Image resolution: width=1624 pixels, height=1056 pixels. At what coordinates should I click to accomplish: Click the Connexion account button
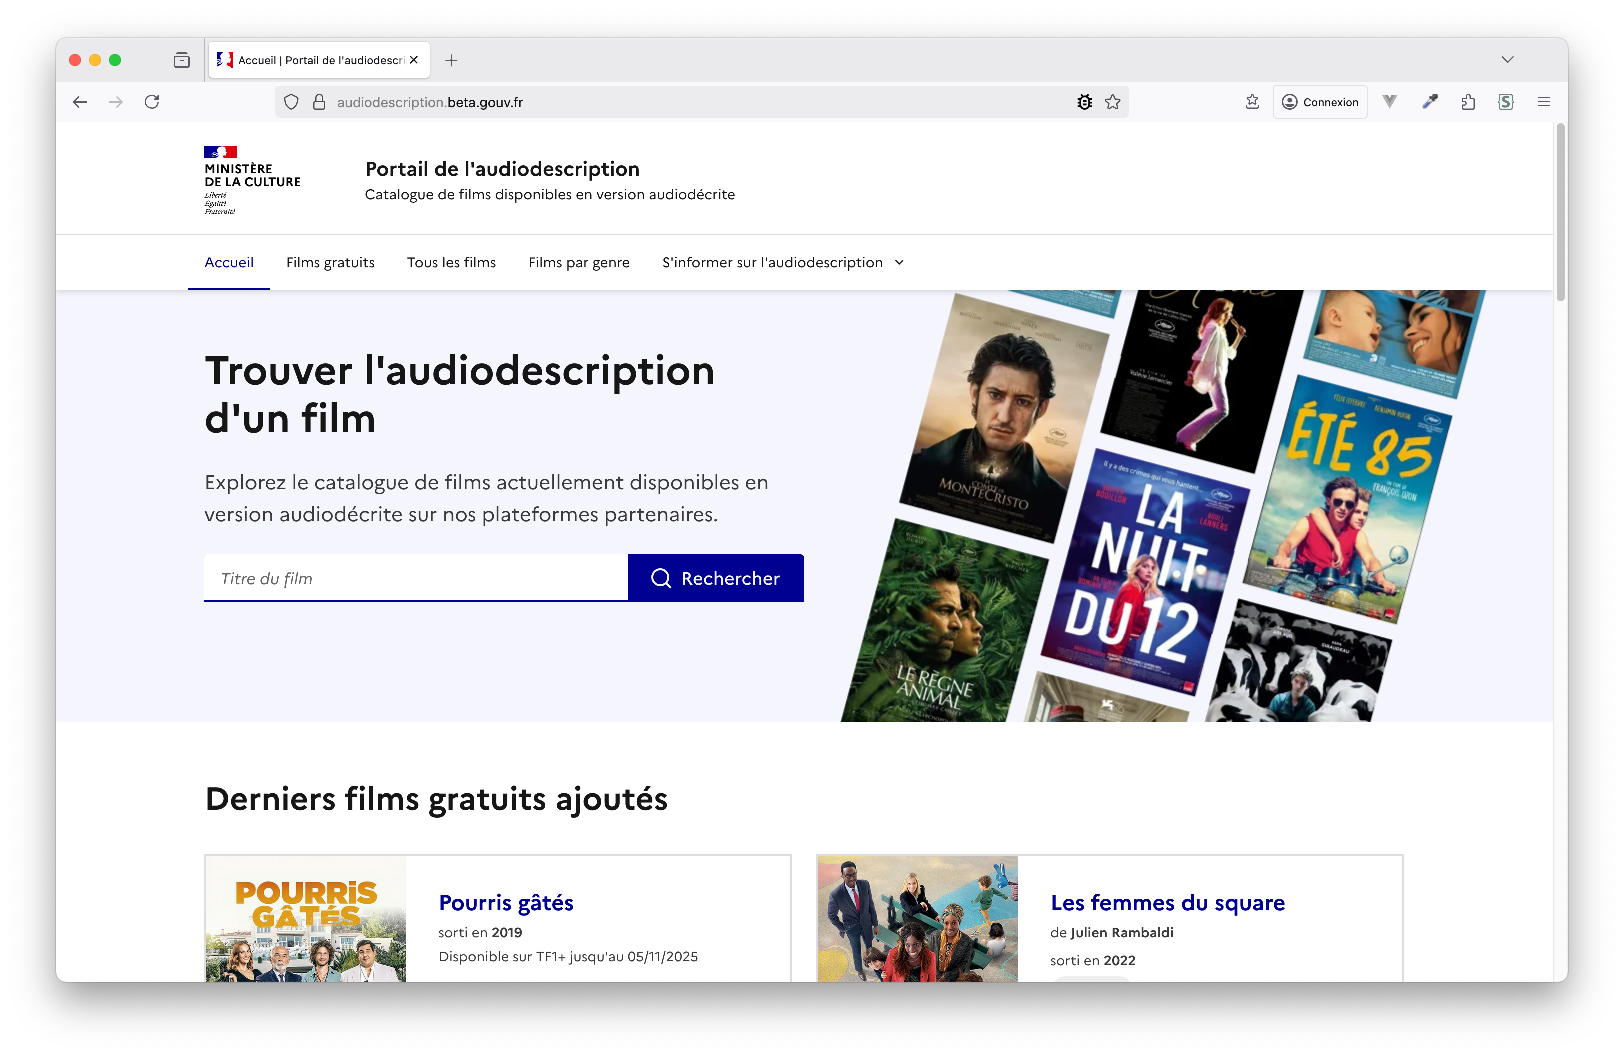[1320, 102]
